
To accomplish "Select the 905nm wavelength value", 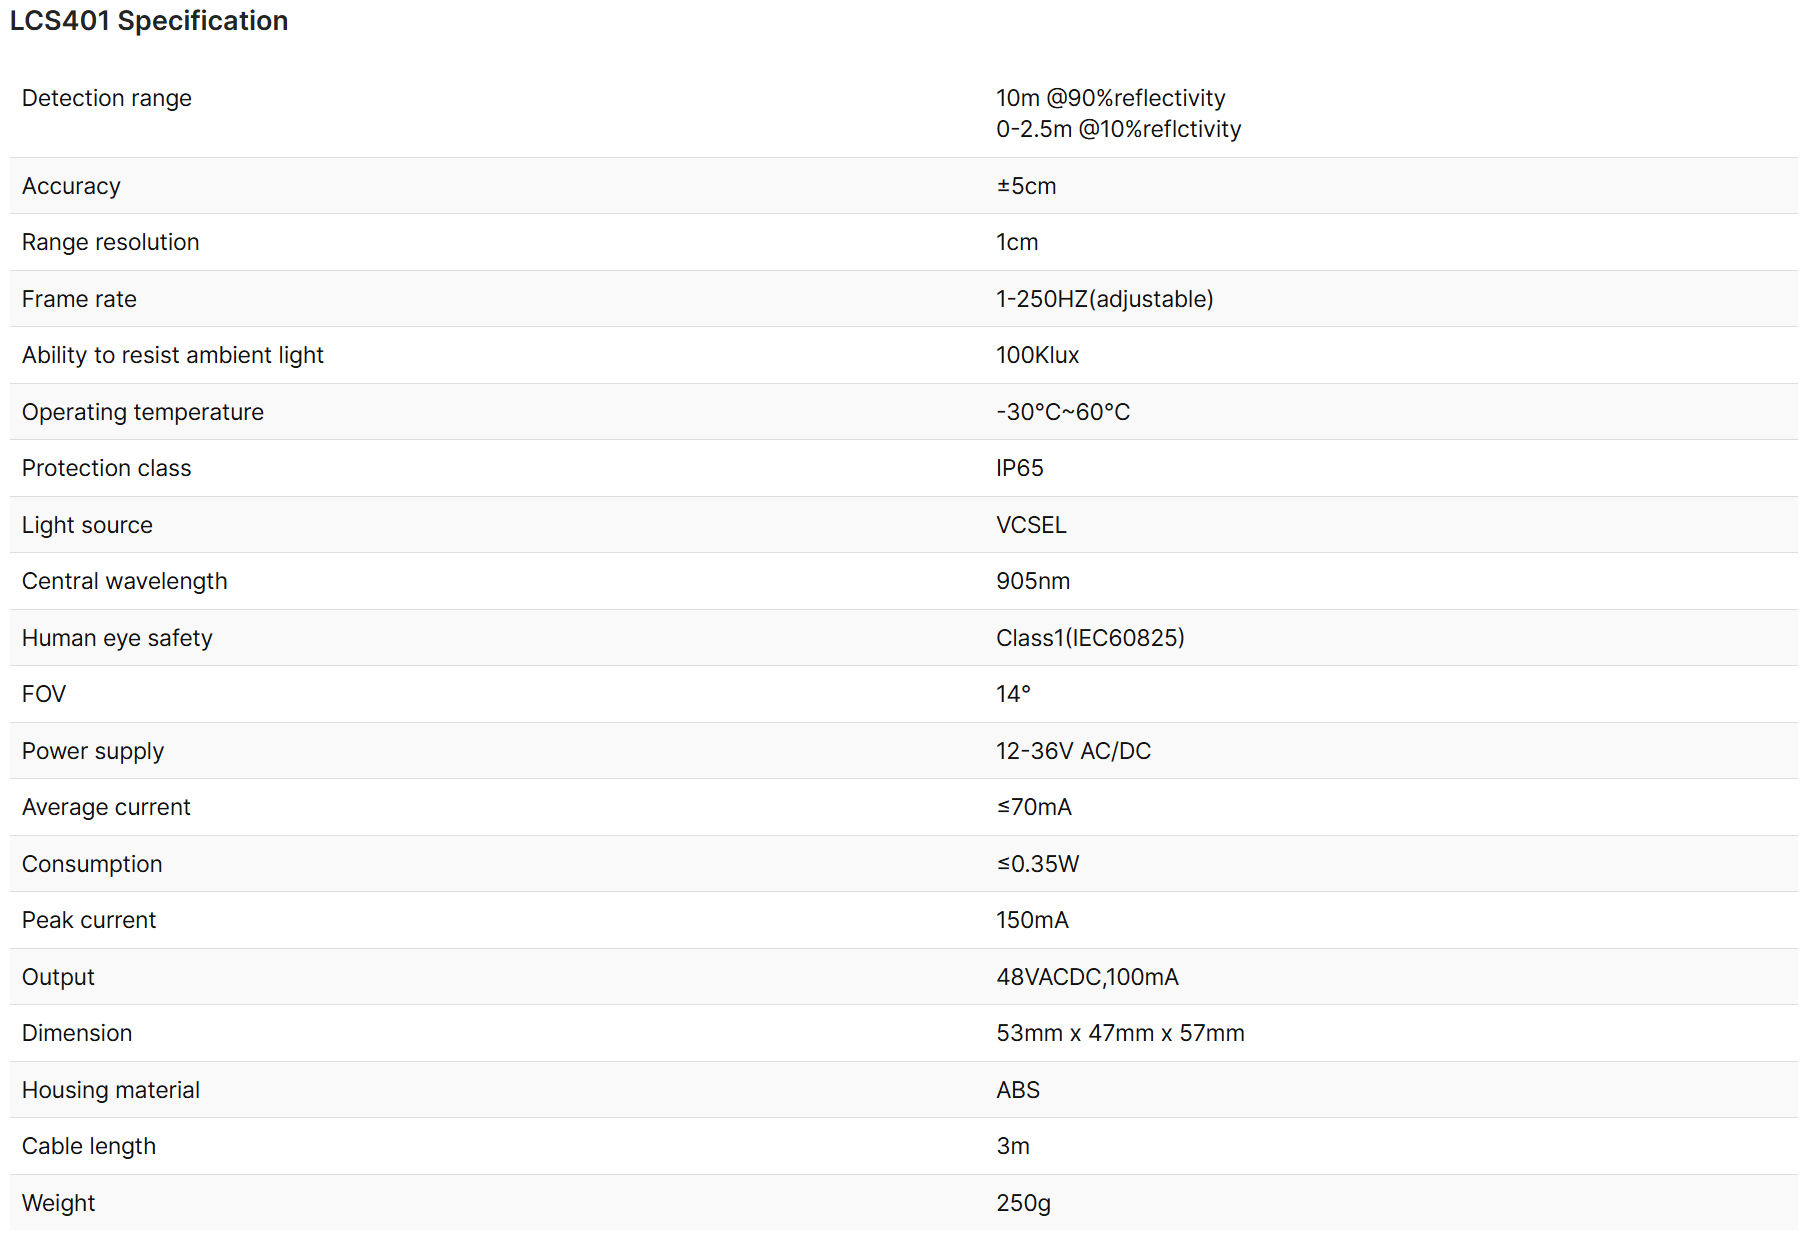I will pyautogui.click(x=1032, y=581).
